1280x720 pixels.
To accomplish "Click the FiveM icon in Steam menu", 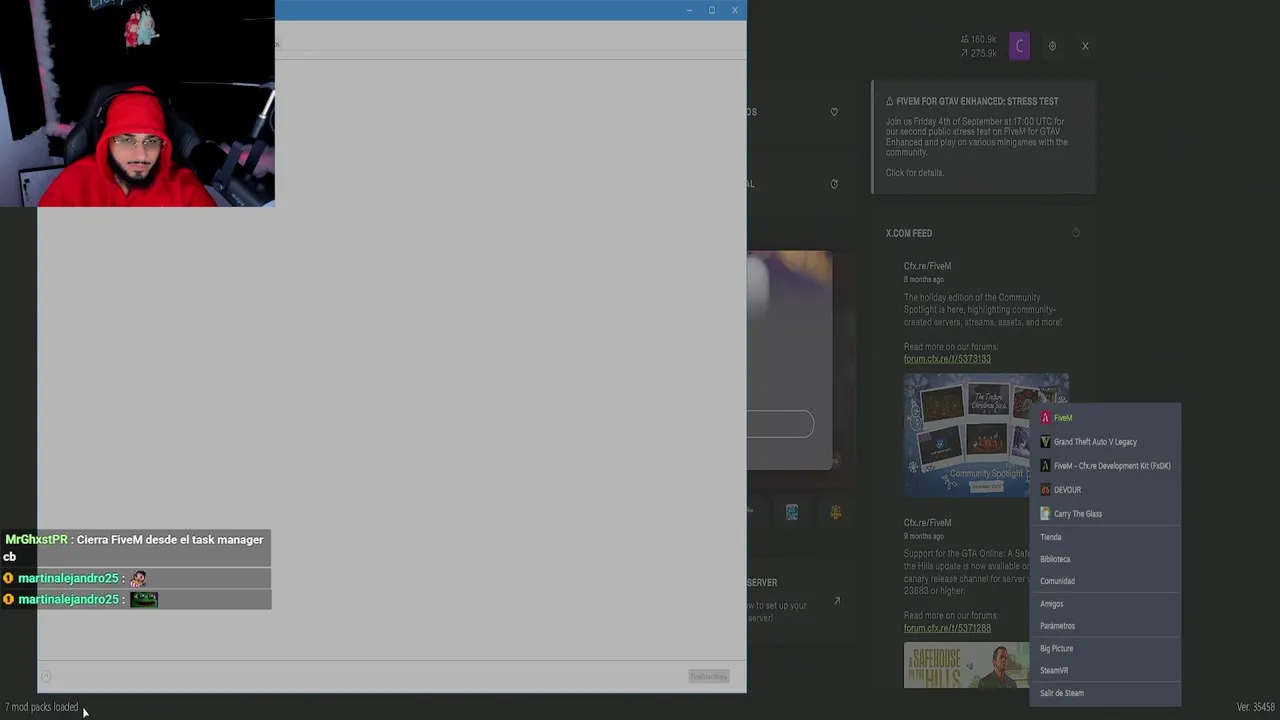I will 1045,418.
